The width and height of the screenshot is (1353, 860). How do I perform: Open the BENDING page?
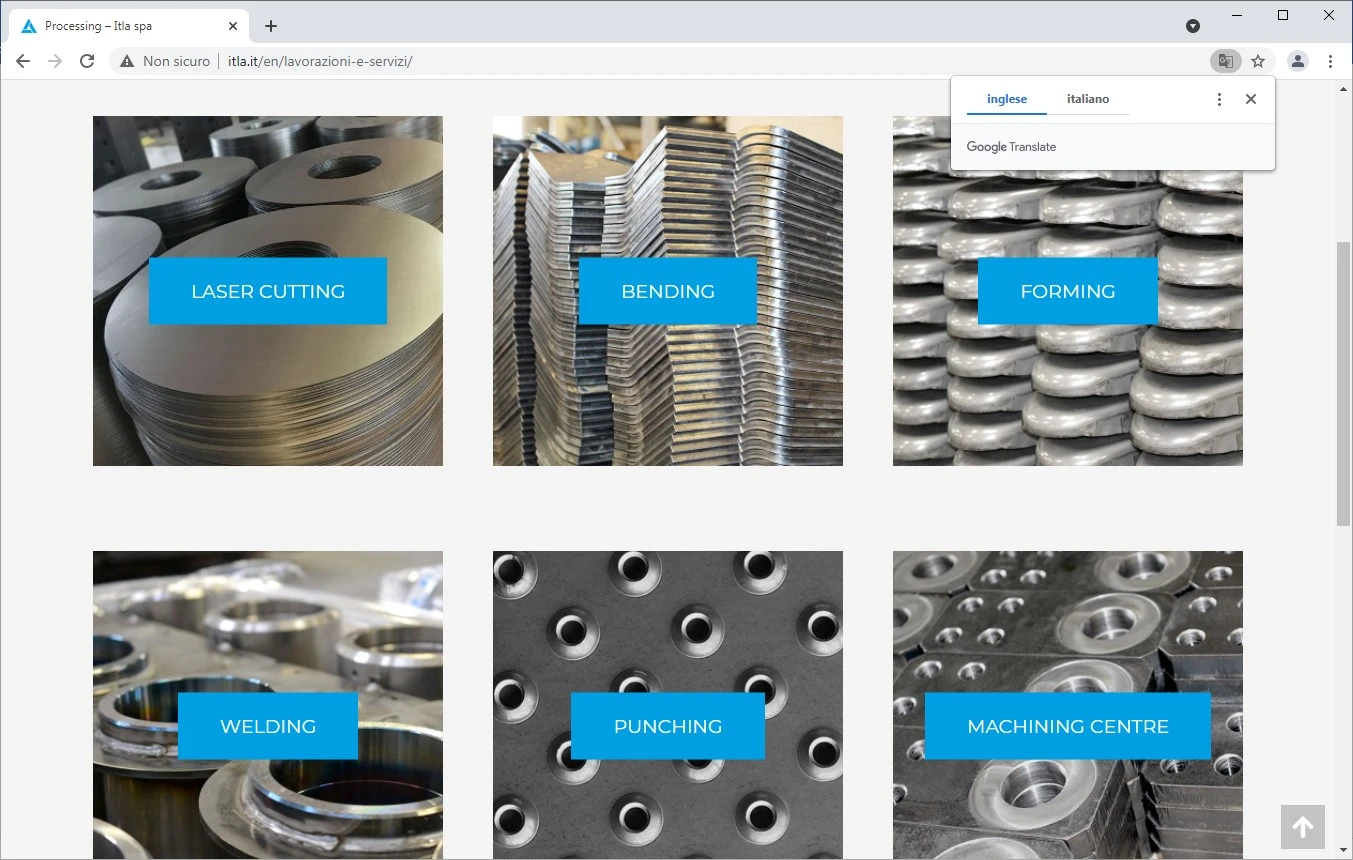[668, 291]
